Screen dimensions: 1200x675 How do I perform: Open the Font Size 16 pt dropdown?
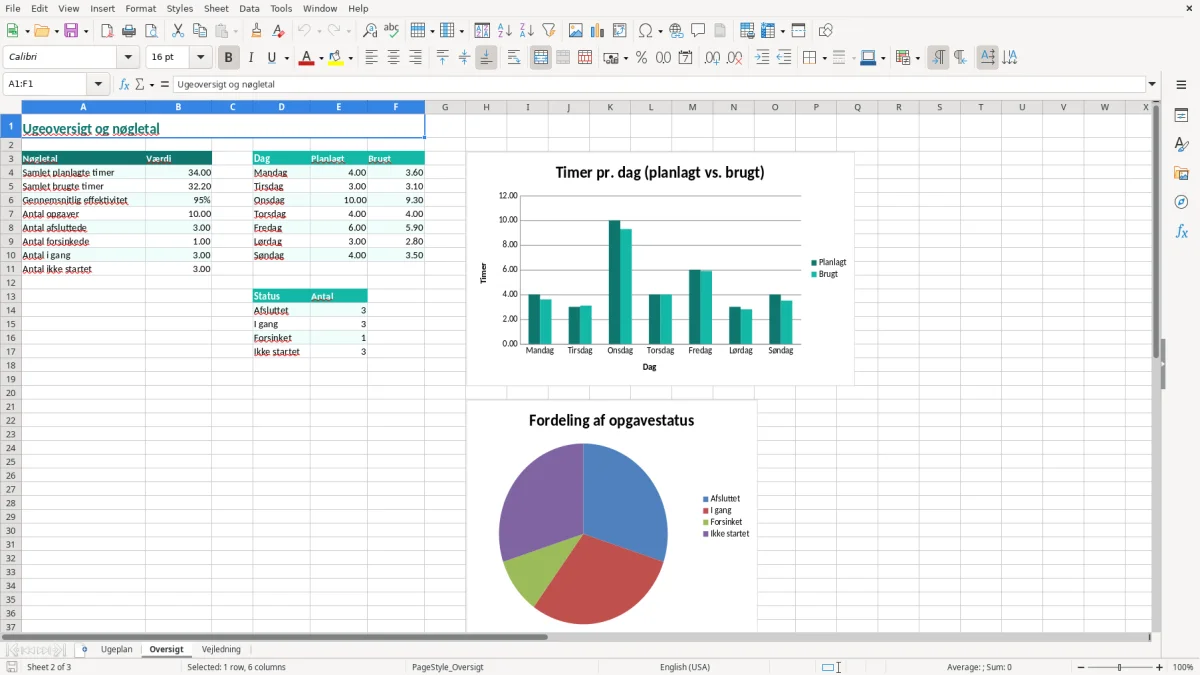(200, 58)
